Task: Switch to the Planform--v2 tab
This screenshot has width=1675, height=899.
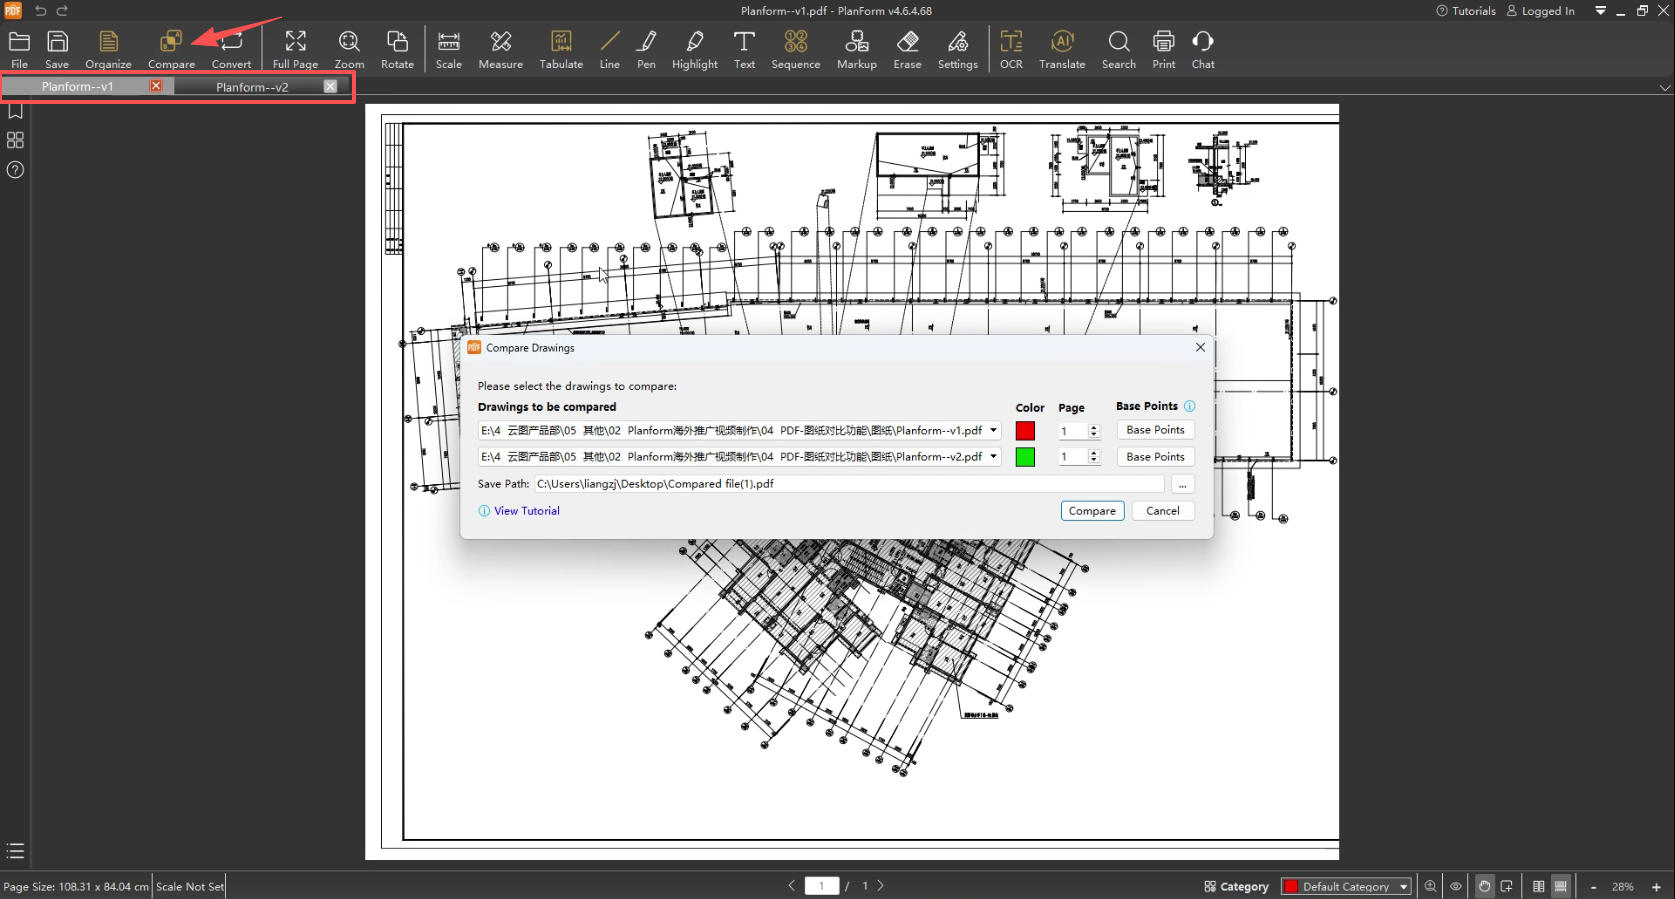Action: [252, 87]
